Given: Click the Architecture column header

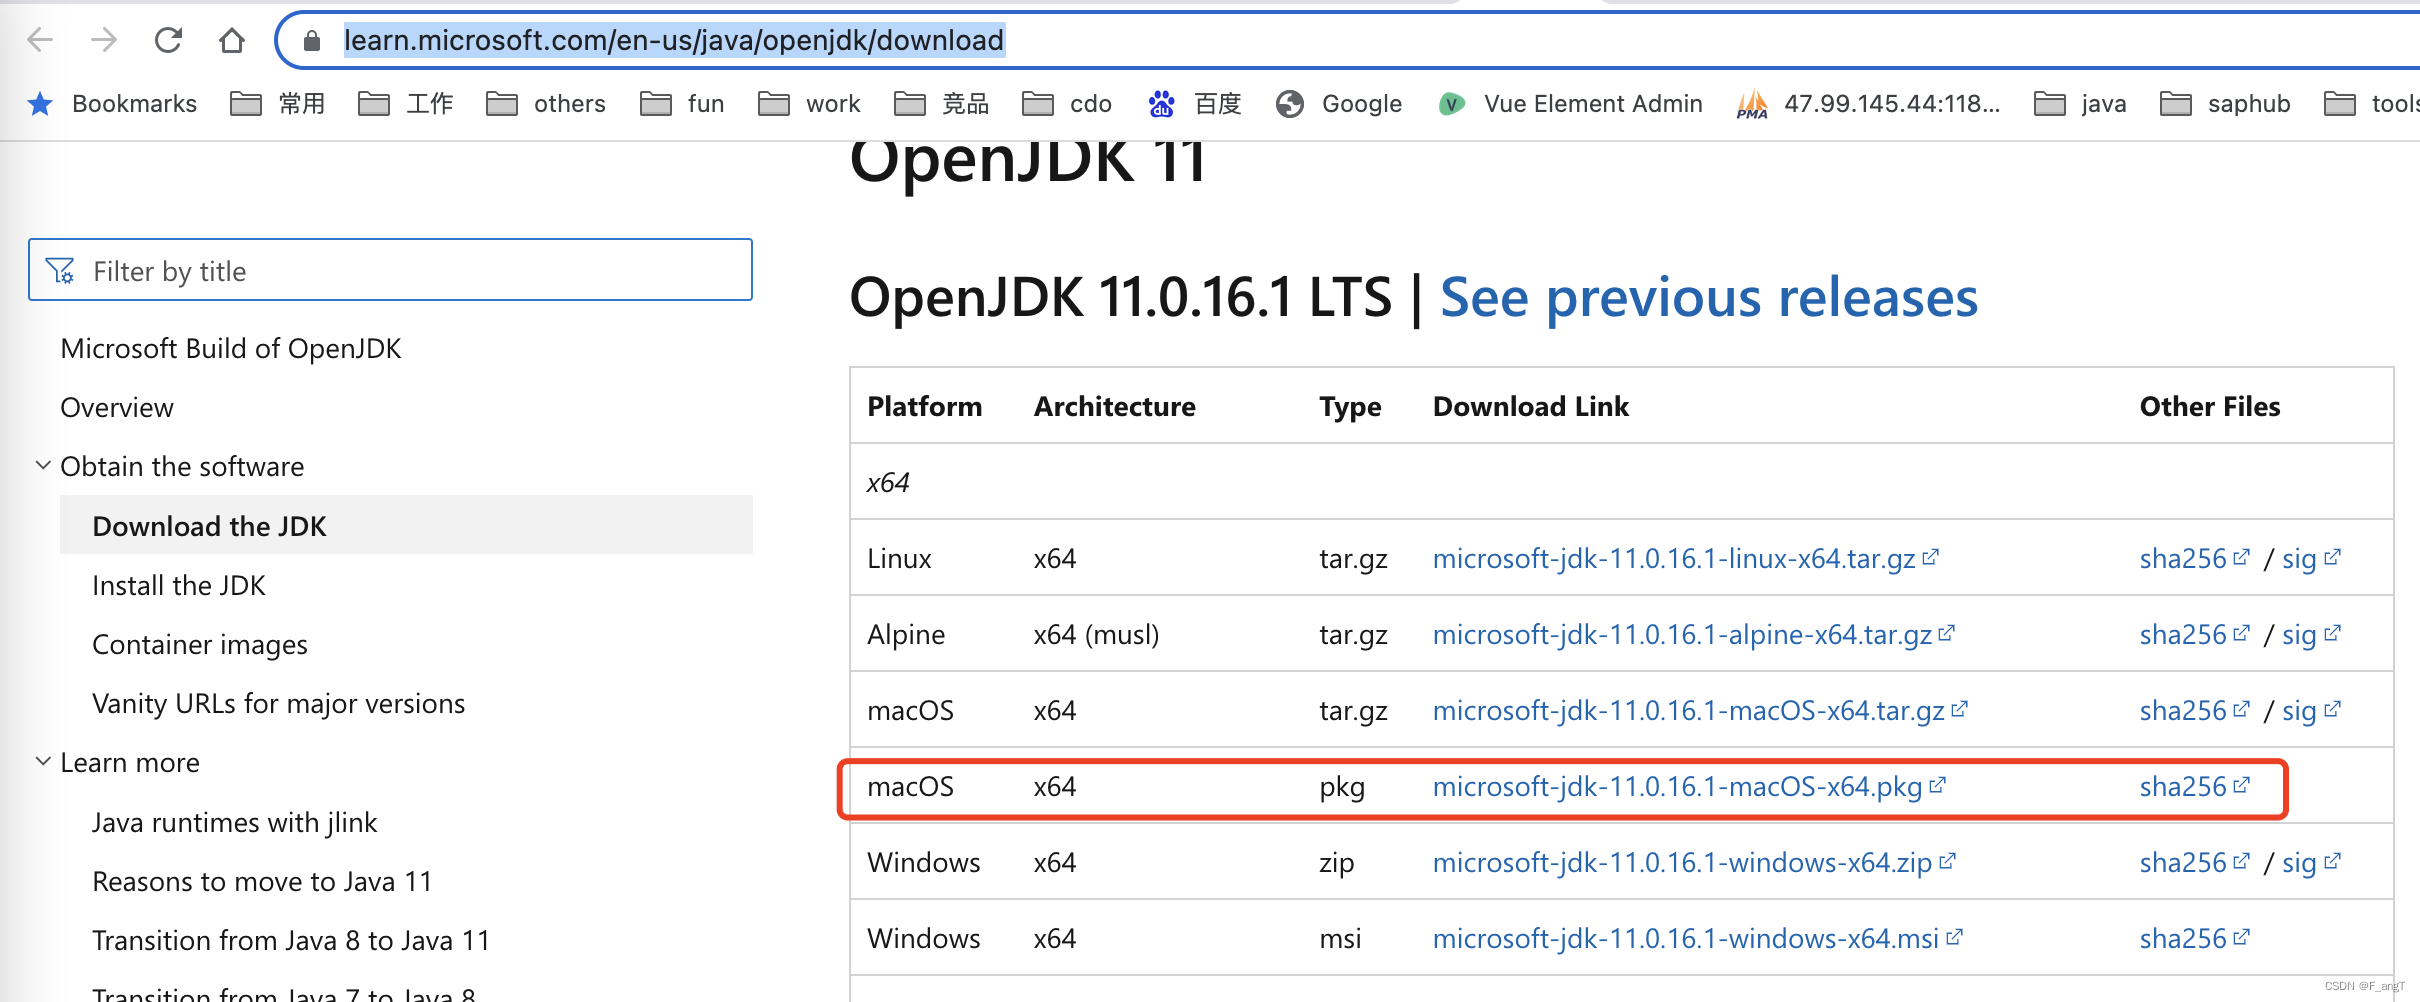Looking at the screenshot, I should 1115,406.
